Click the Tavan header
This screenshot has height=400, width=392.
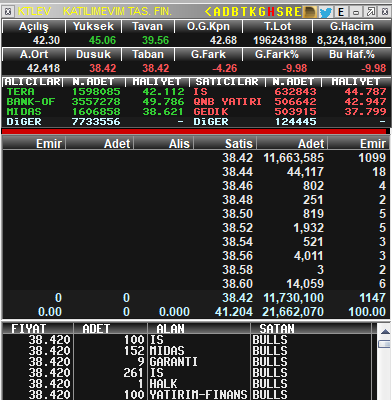click(148, 26)
